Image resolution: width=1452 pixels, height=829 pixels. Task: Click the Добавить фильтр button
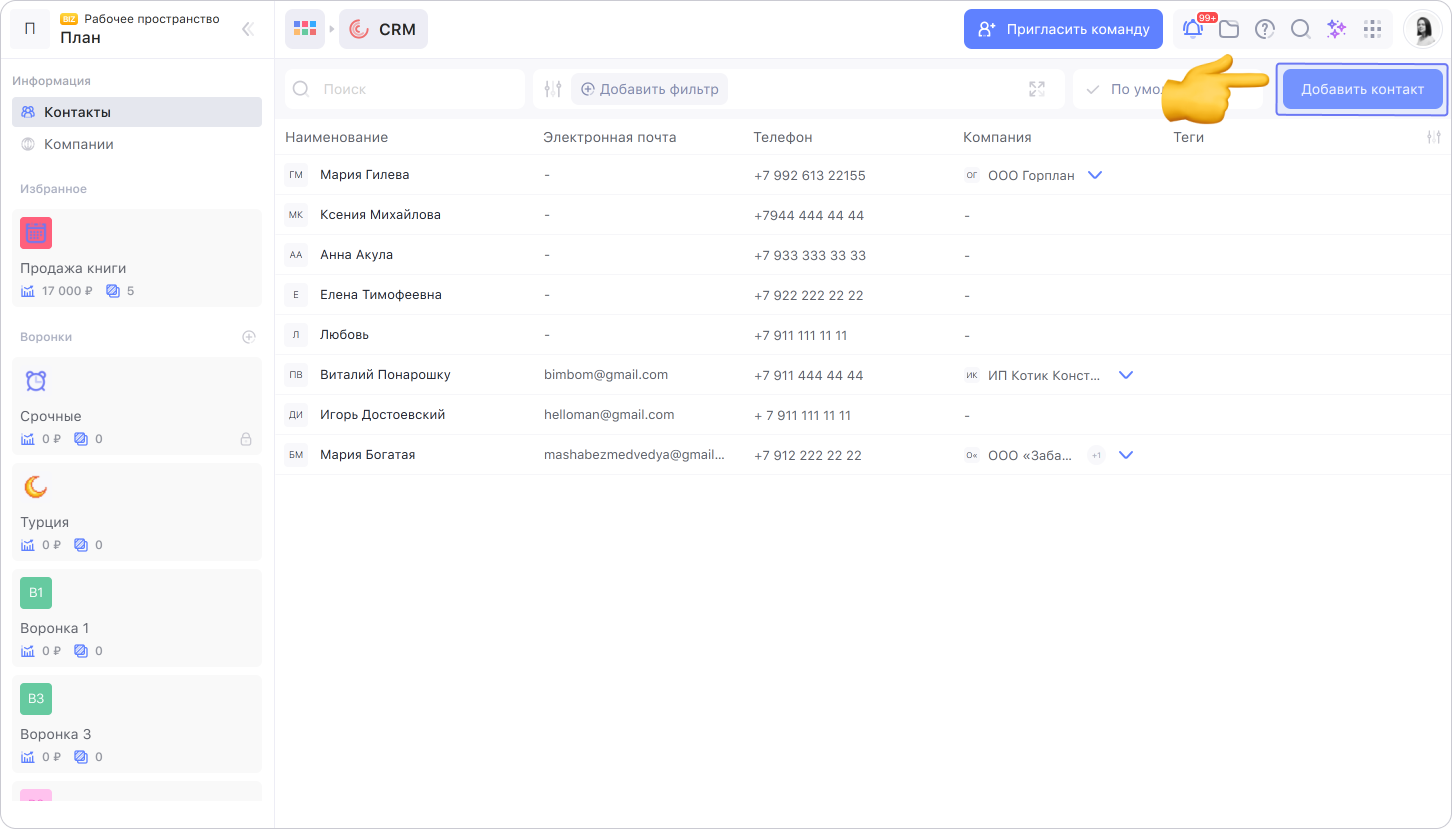click(x=650, y=89)
